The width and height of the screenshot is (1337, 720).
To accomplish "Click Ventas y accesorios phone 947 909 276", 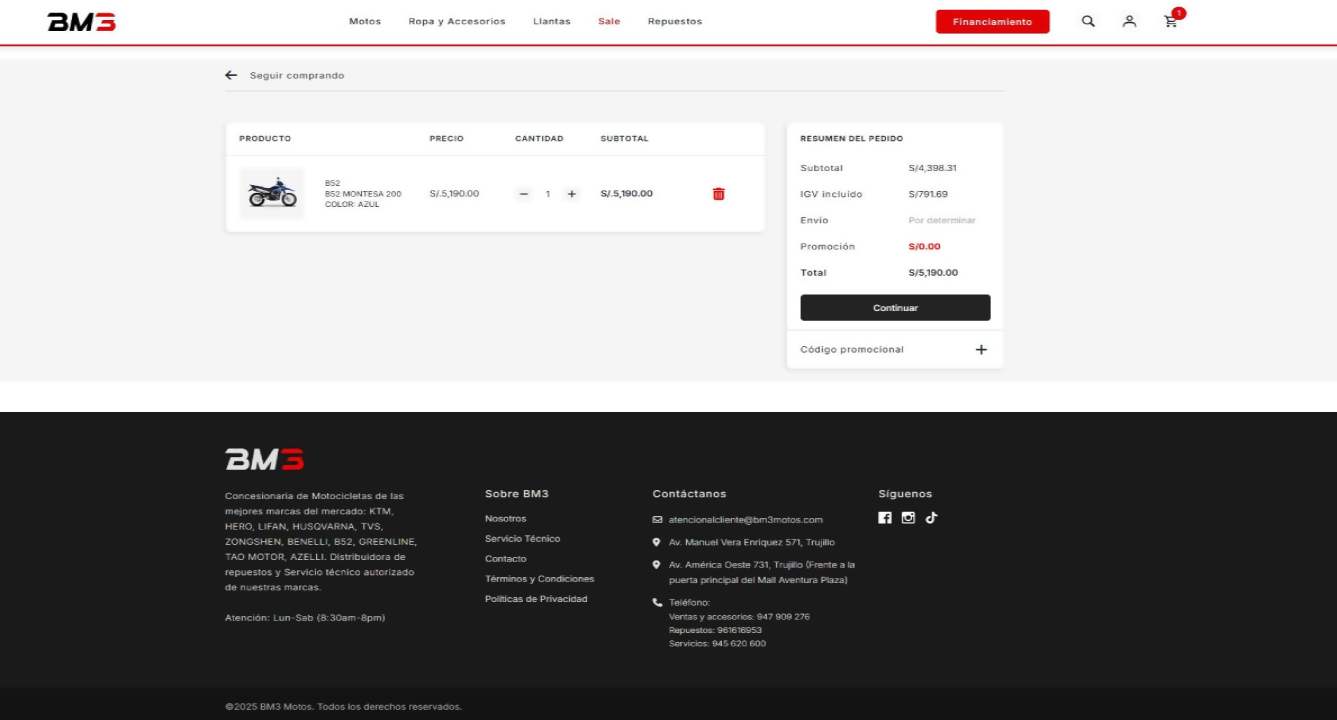I will tap(739, 616).
